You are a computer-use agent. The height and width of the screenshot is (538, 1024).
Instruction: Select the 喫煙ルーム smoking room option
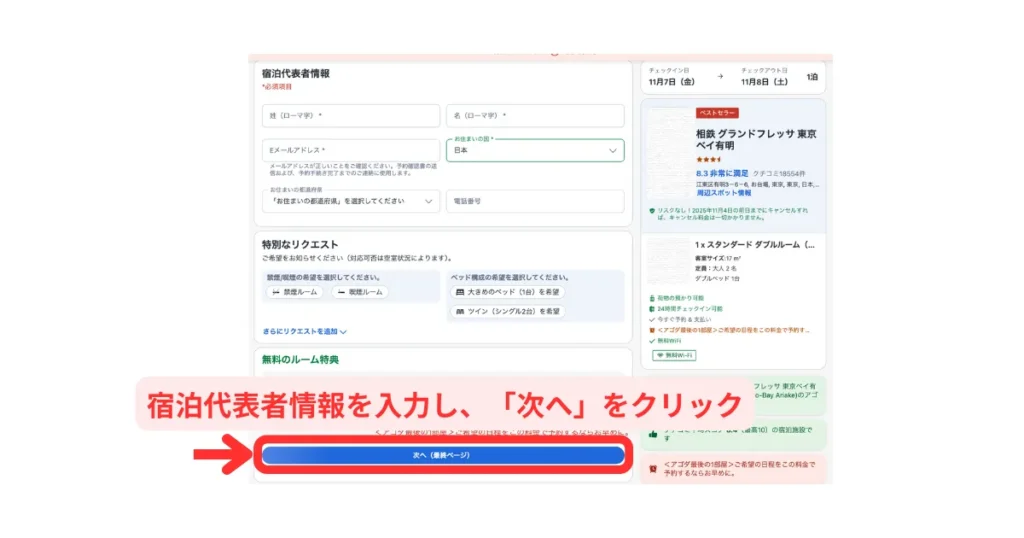click(x=360, y=292)
